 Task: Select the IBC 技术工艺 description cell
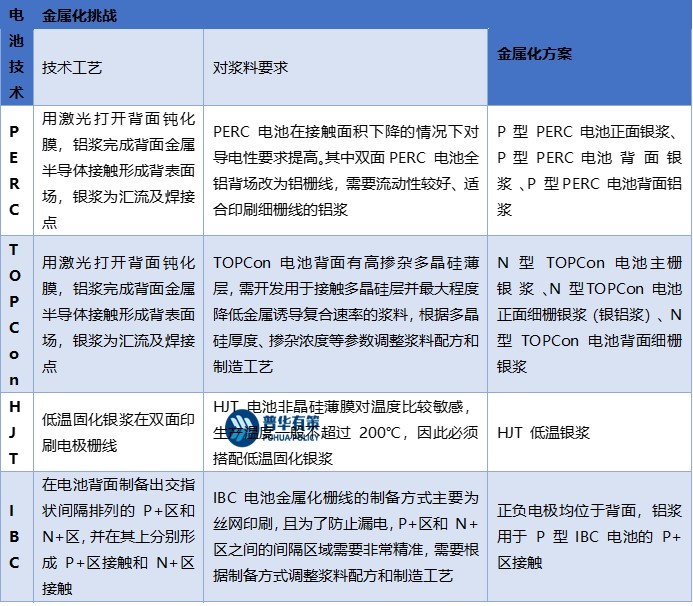pos(118,536)
